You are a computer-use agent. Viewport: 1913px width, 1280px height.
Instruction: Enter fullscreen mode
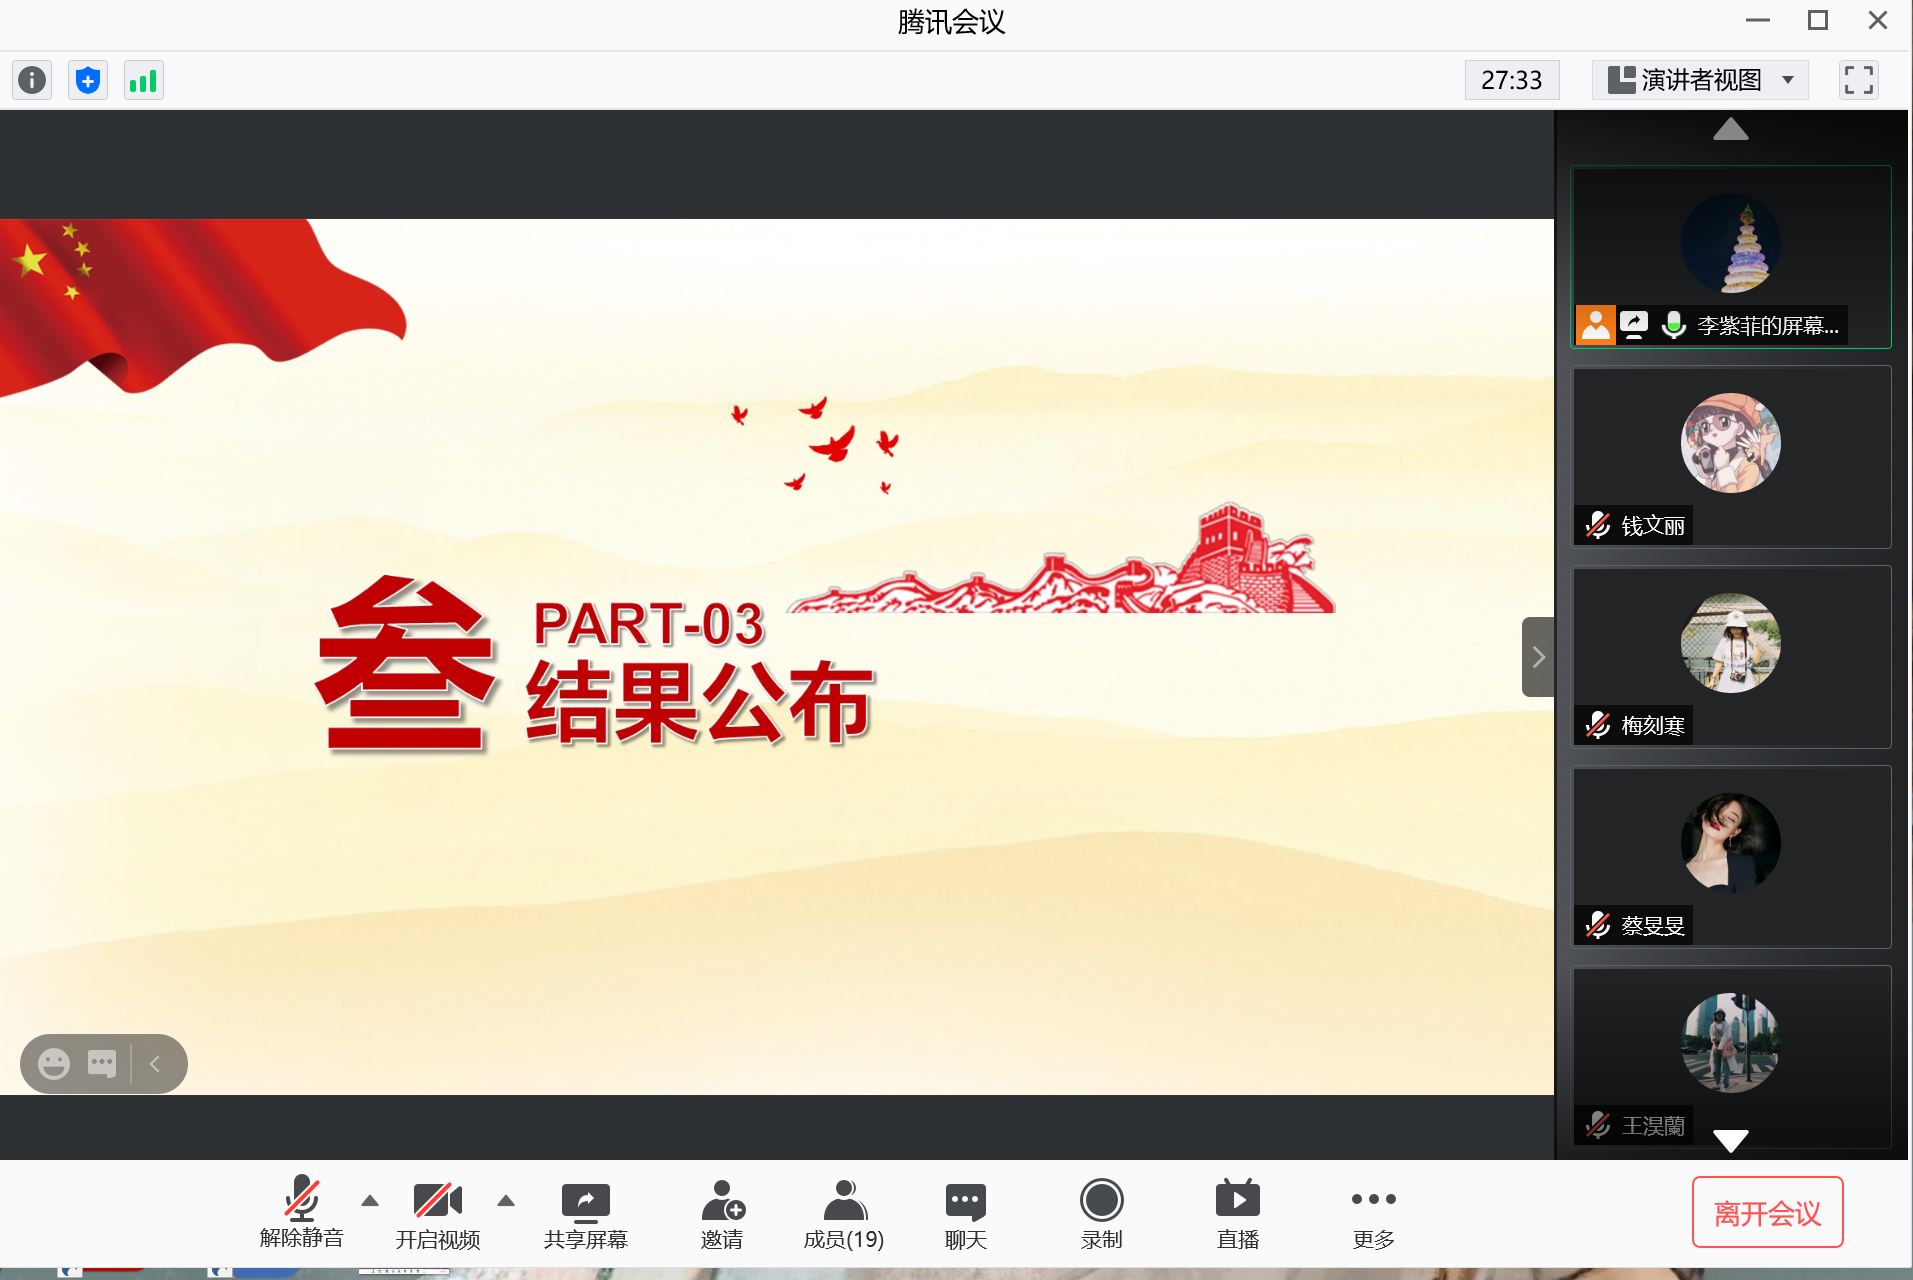click(1858, 80)
